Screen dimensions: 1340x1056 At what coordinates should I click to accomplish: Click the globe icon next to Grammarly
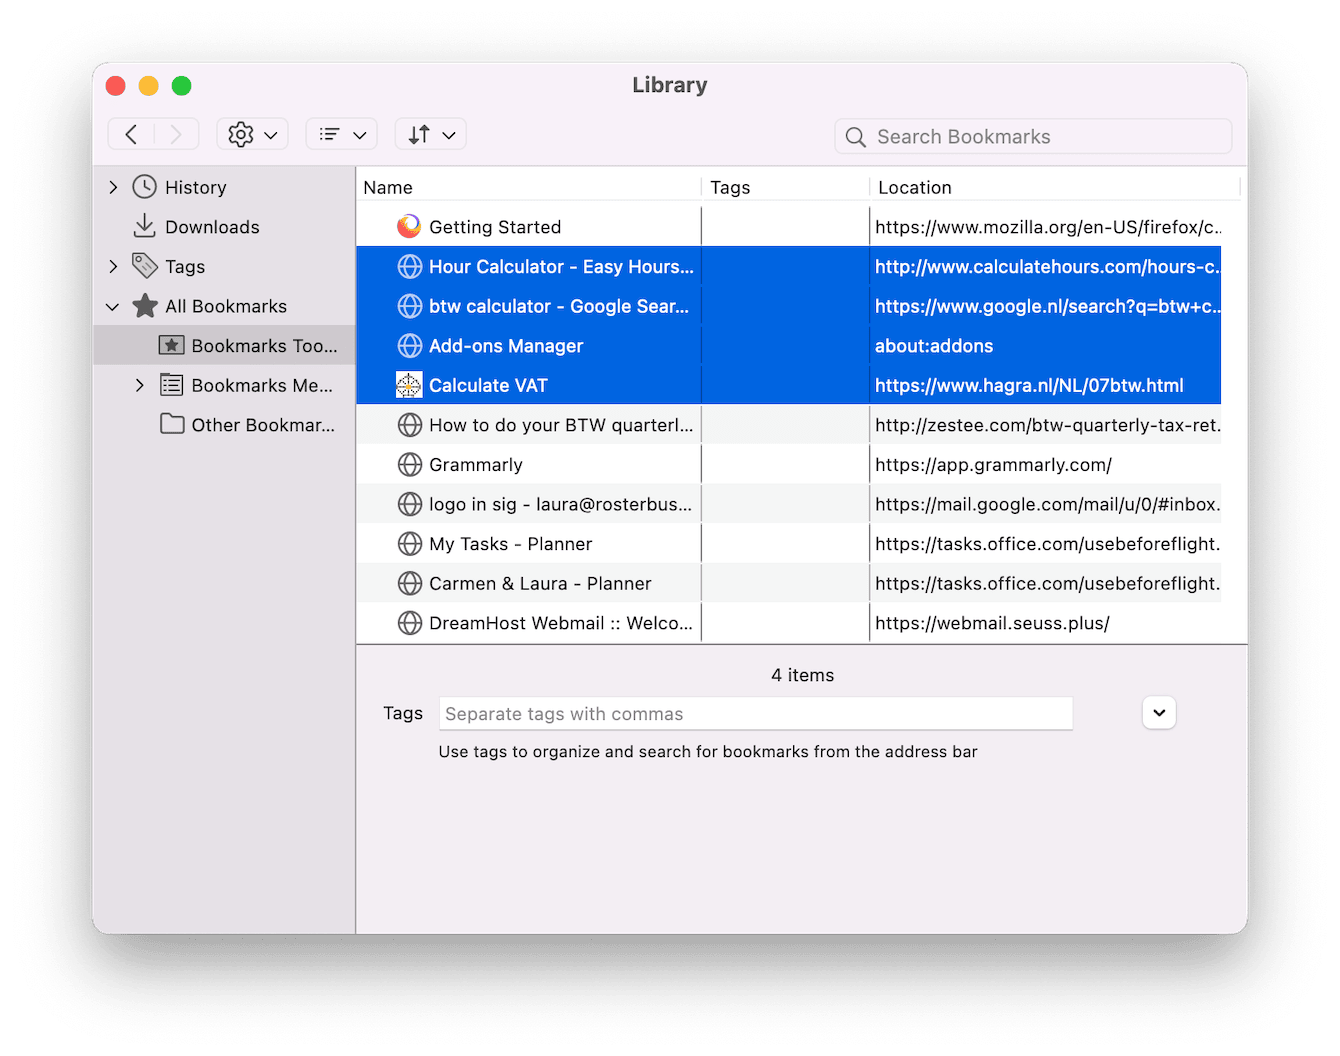coord(409,464)
